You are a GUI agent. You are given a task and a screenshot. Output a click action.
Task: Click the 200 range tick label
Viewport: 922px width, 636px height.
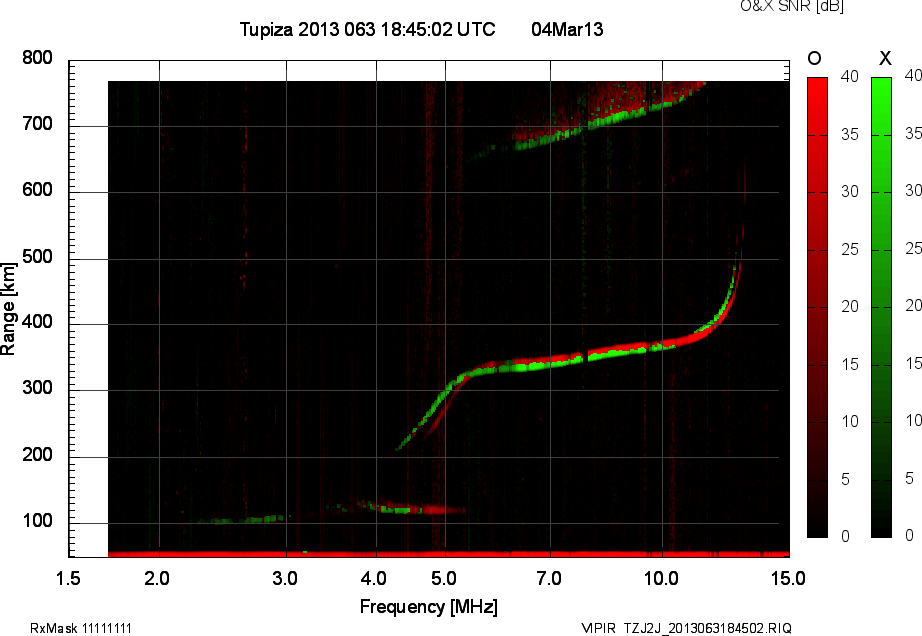point(38,454)
